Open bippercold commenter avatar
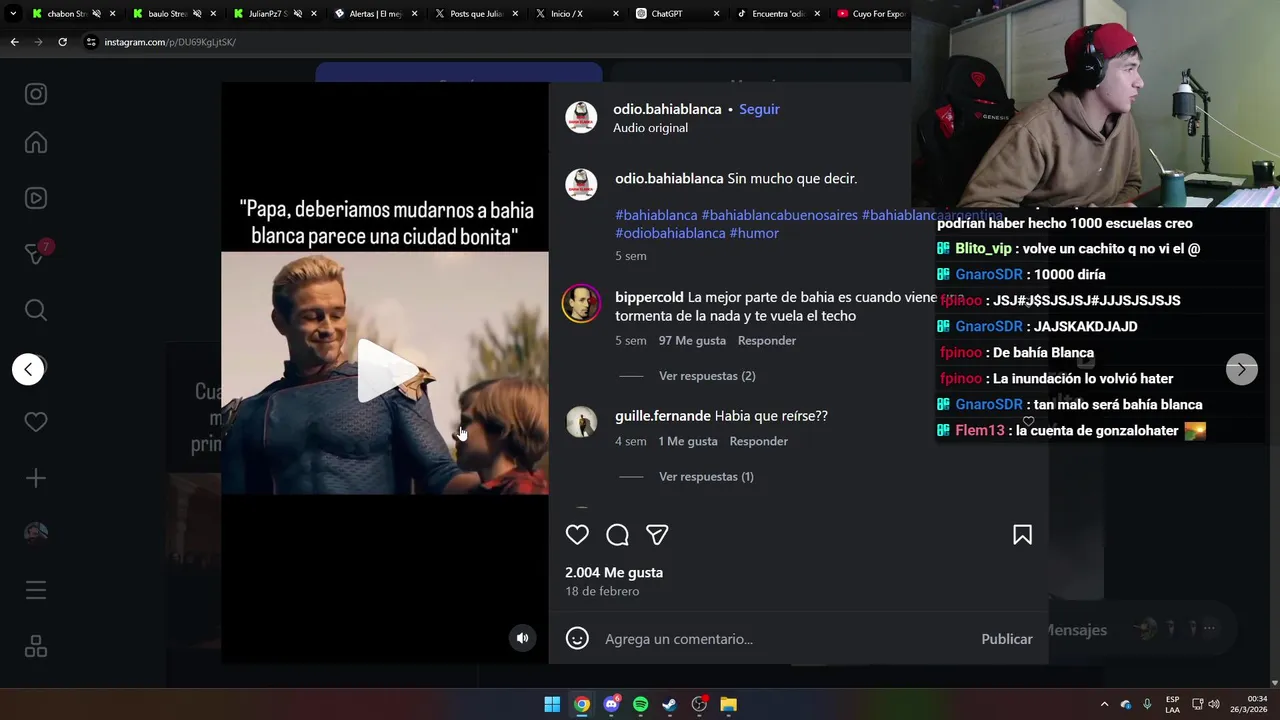The image size is (1280, 720). 581,303
